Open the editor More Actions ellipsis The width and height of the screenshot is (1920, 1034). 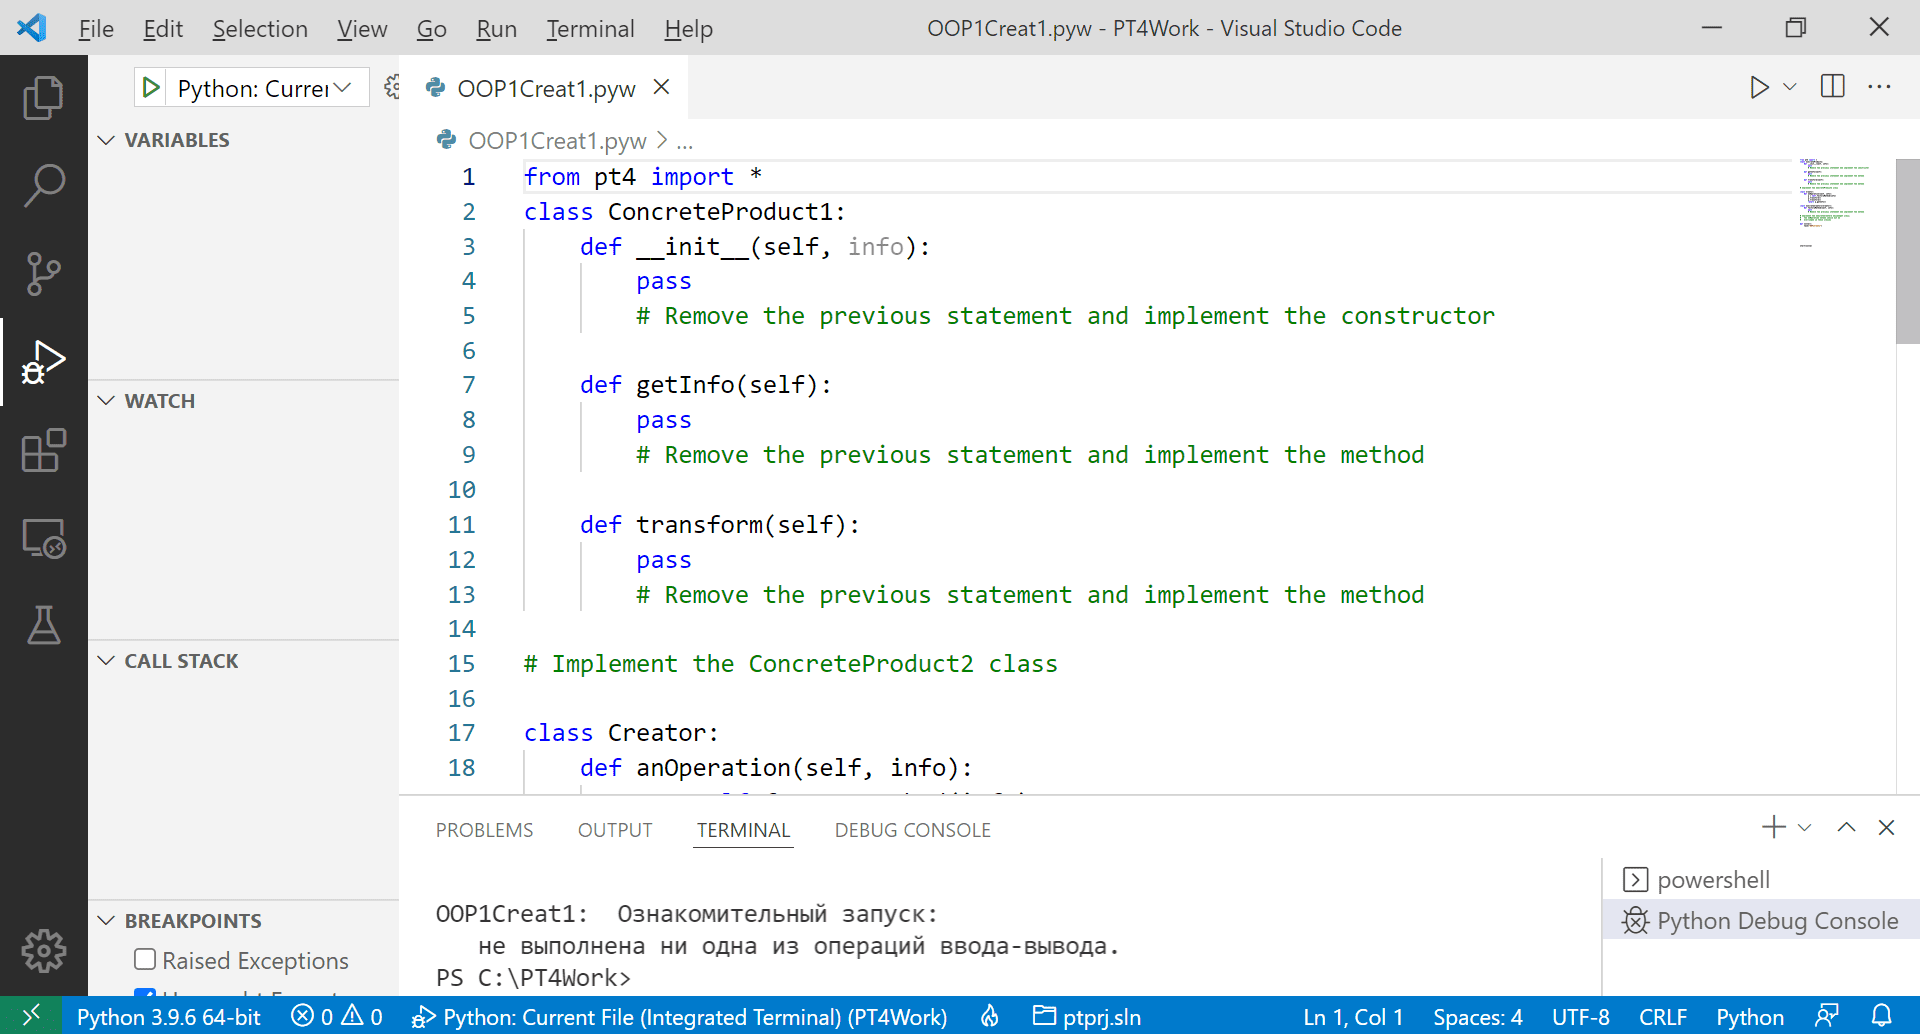[x=1880, y=87]
